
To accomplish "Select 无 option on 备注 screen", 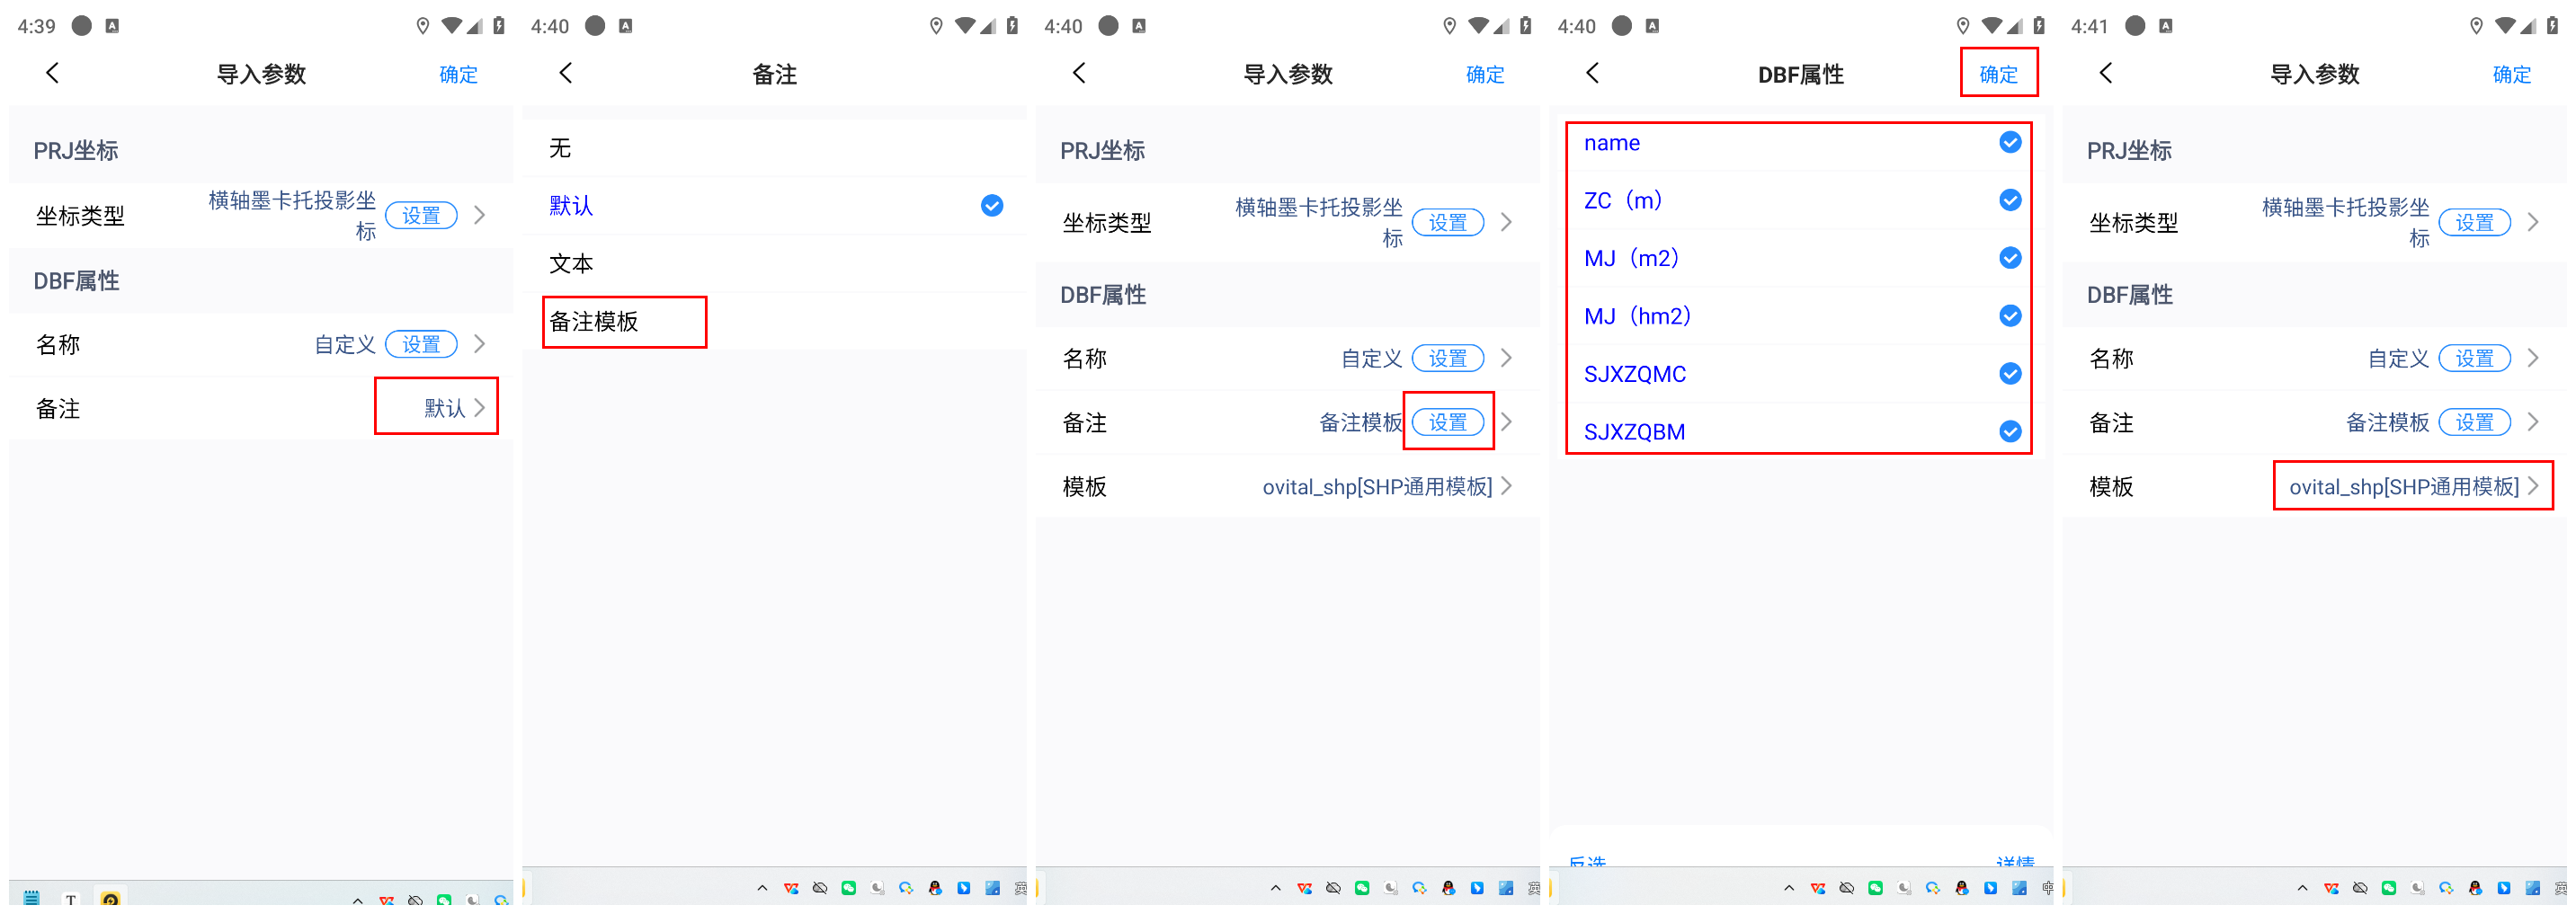I will click(774, 148).
